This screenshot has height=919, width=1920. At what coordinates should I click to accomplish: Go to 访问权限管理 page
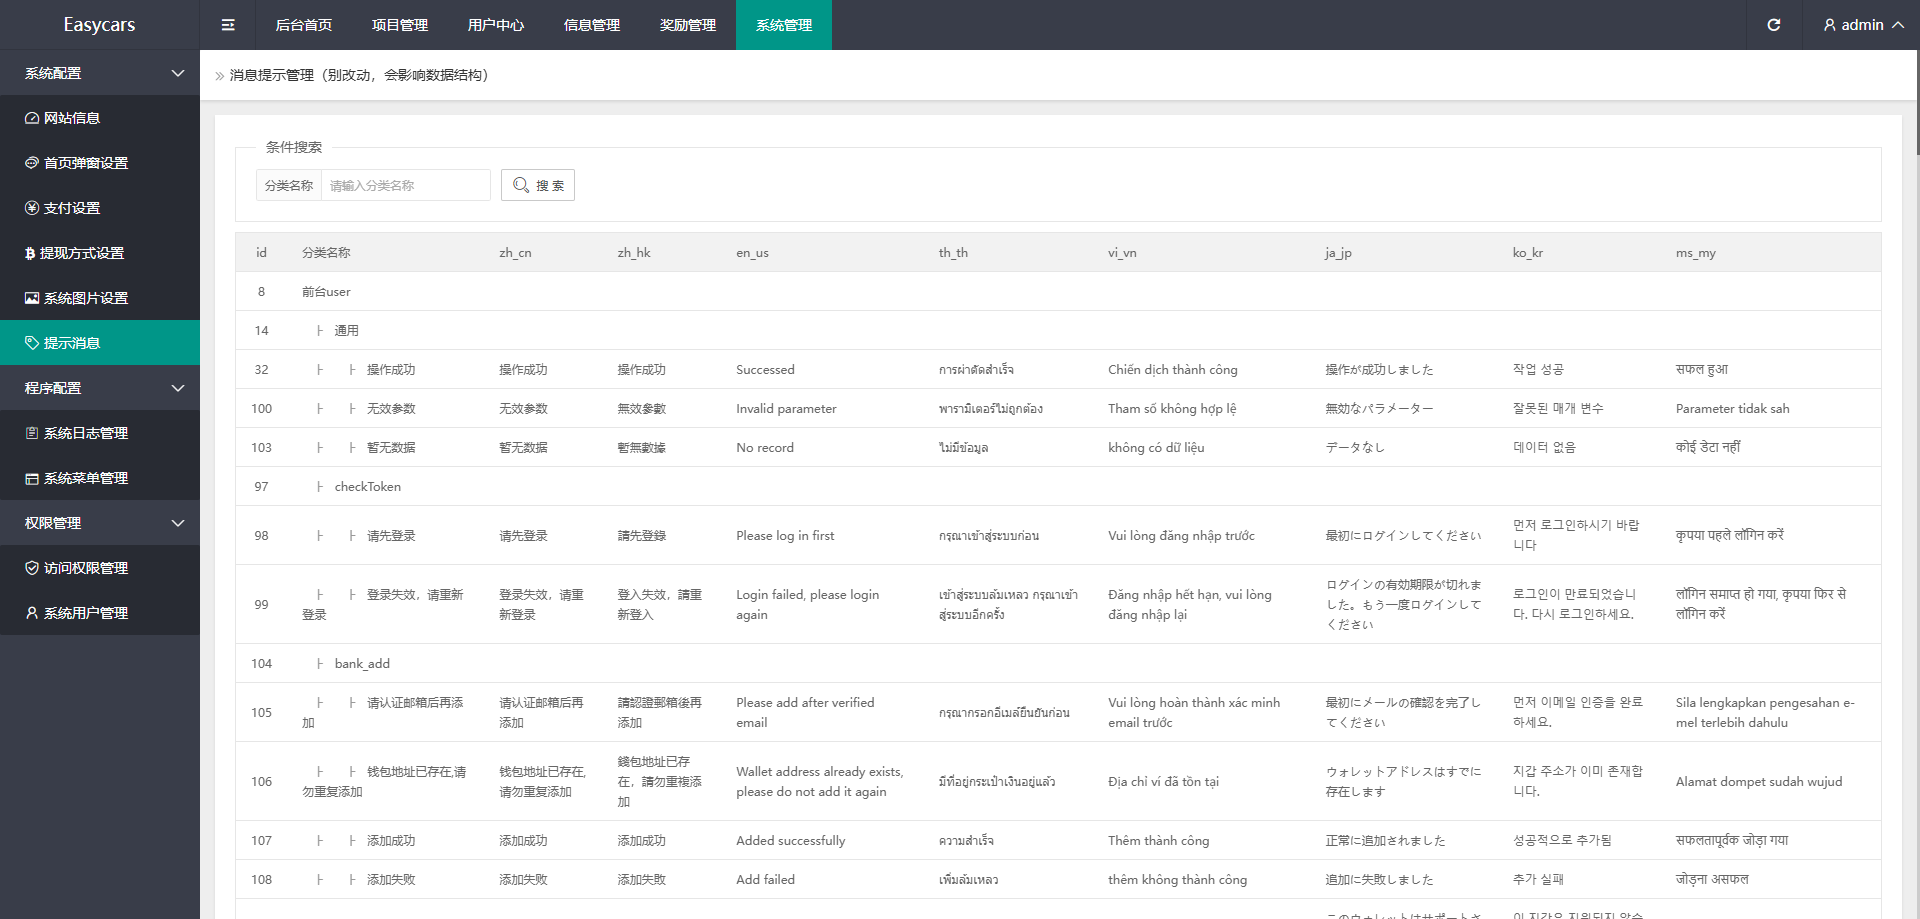pyautogui.click(x=85, y=568)
